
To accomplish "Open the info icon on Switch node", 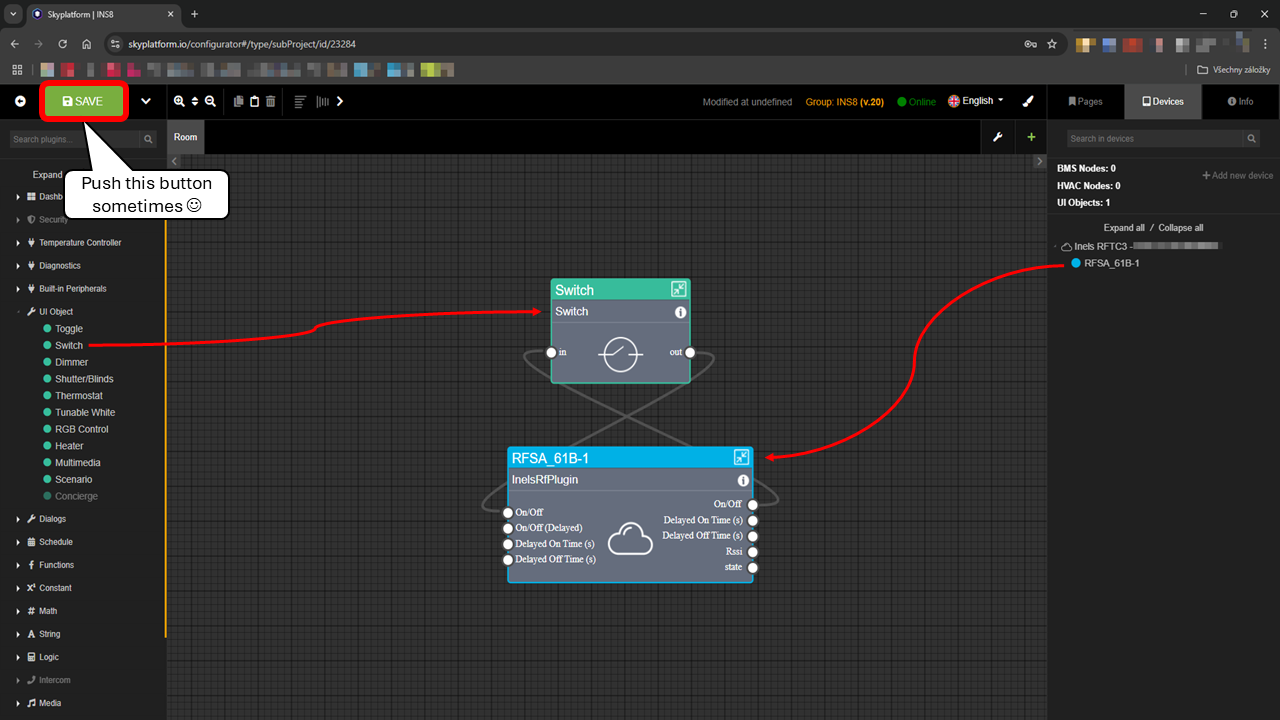I will click(x=680, y=312).
